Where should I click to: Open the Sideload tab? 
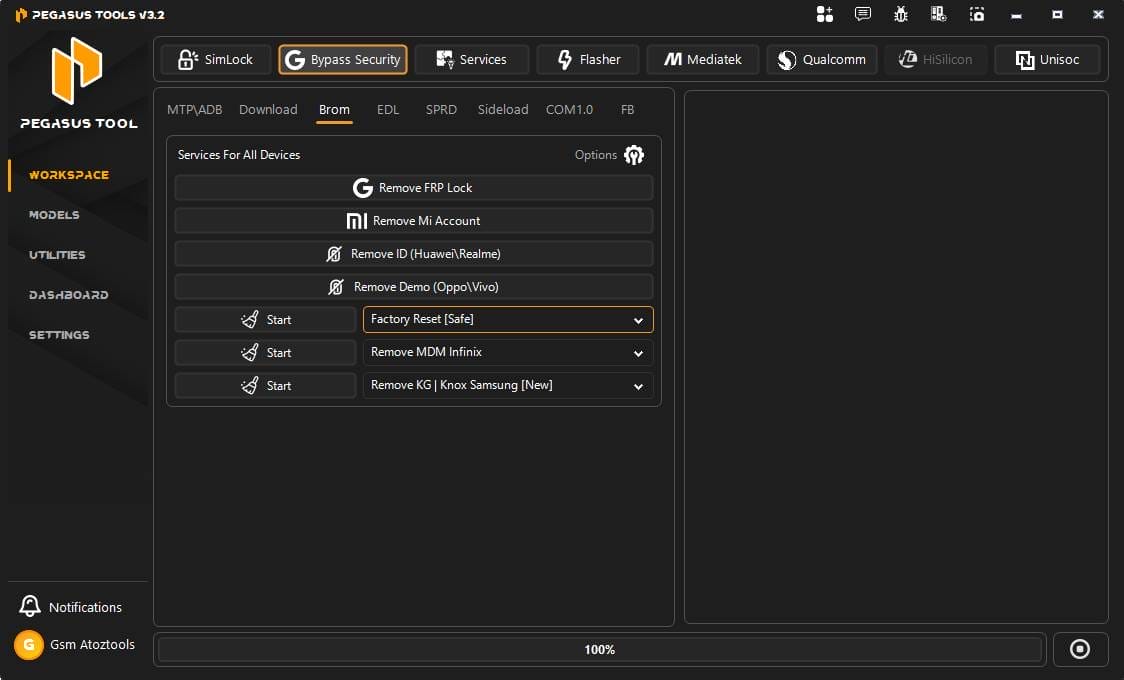(x=502, y=110)
